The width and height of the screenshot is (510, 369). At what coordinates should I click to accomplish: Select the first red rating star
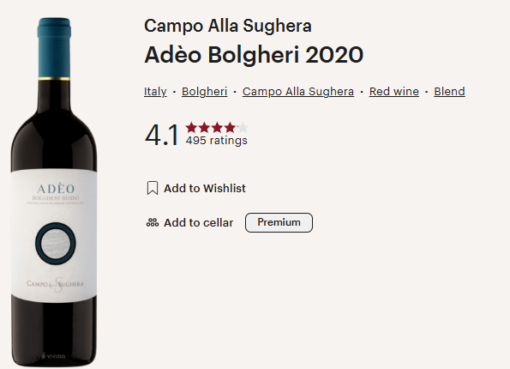(191, 127)
